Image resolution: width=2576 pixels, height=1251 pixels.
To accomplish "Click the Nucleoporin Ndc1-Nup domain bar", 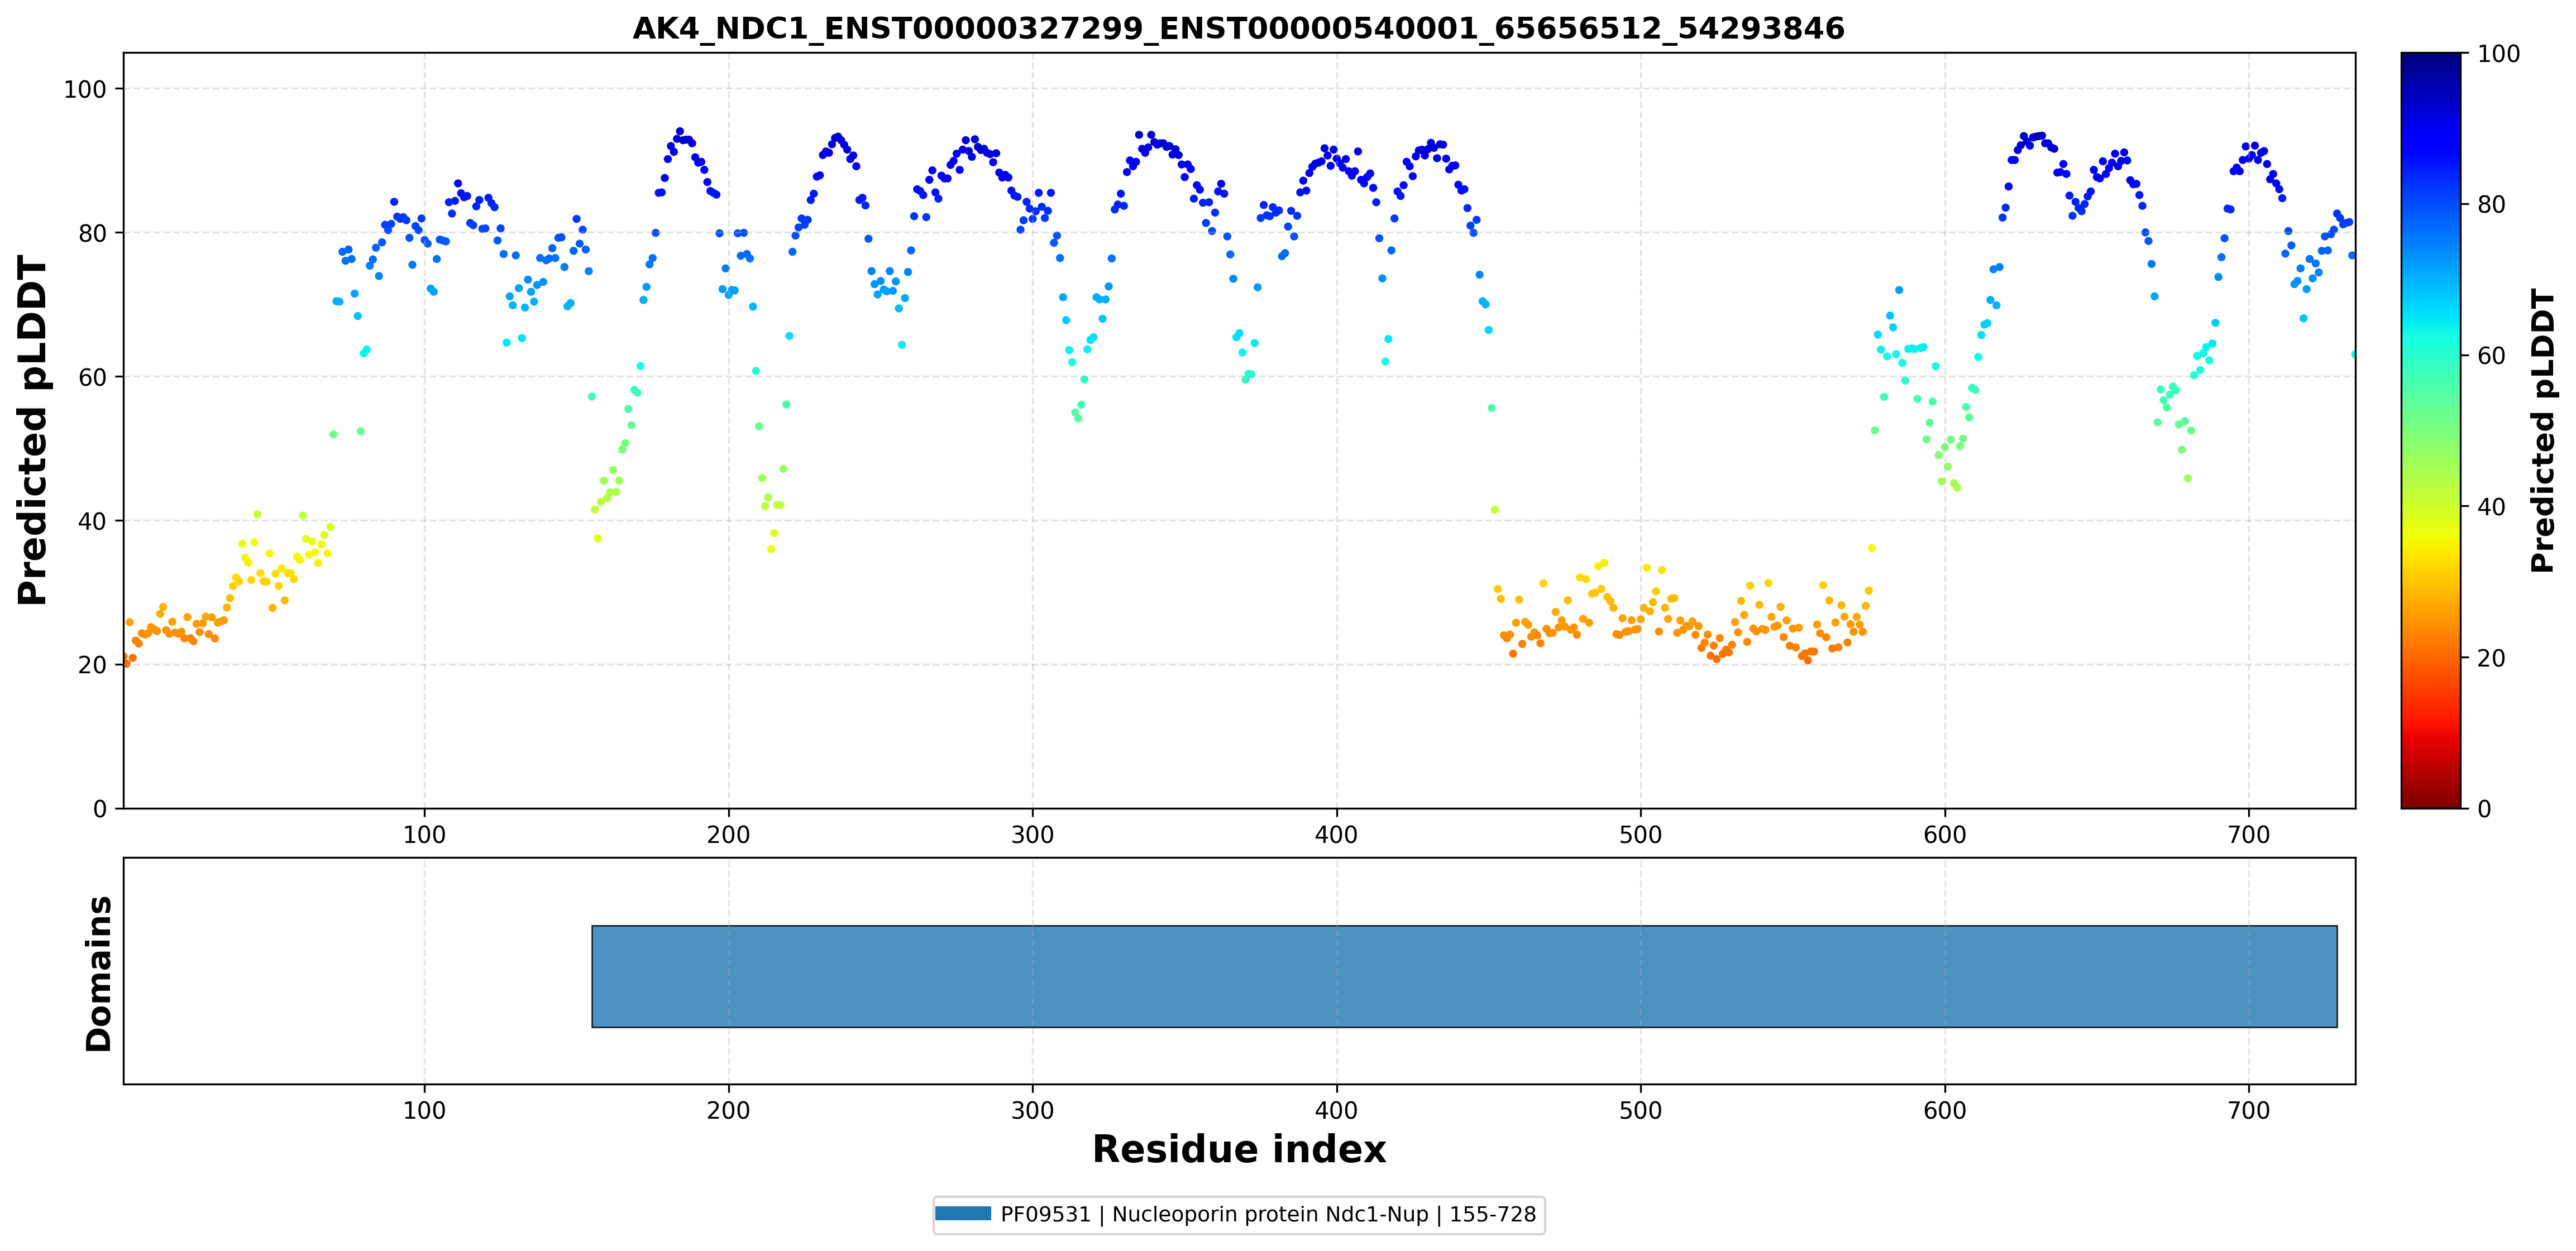I will 1464,976.
